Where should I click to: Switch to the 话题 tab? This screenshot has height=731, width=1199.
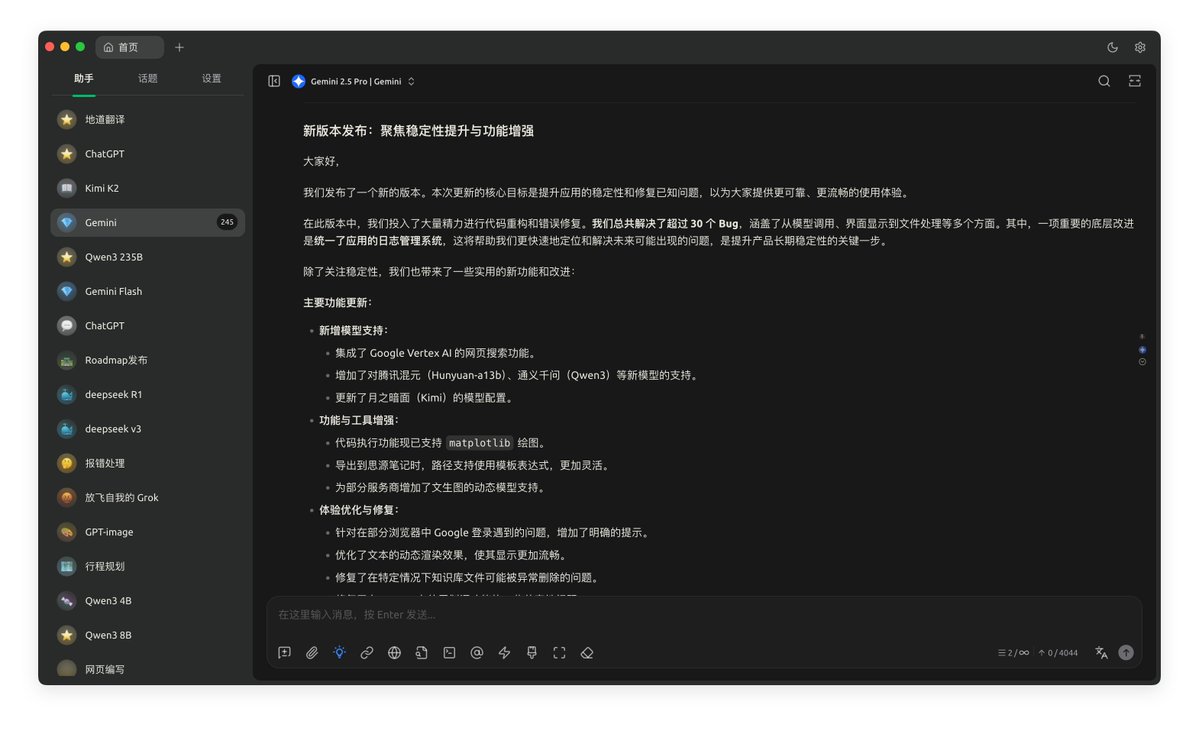click(x=148, y=79)
